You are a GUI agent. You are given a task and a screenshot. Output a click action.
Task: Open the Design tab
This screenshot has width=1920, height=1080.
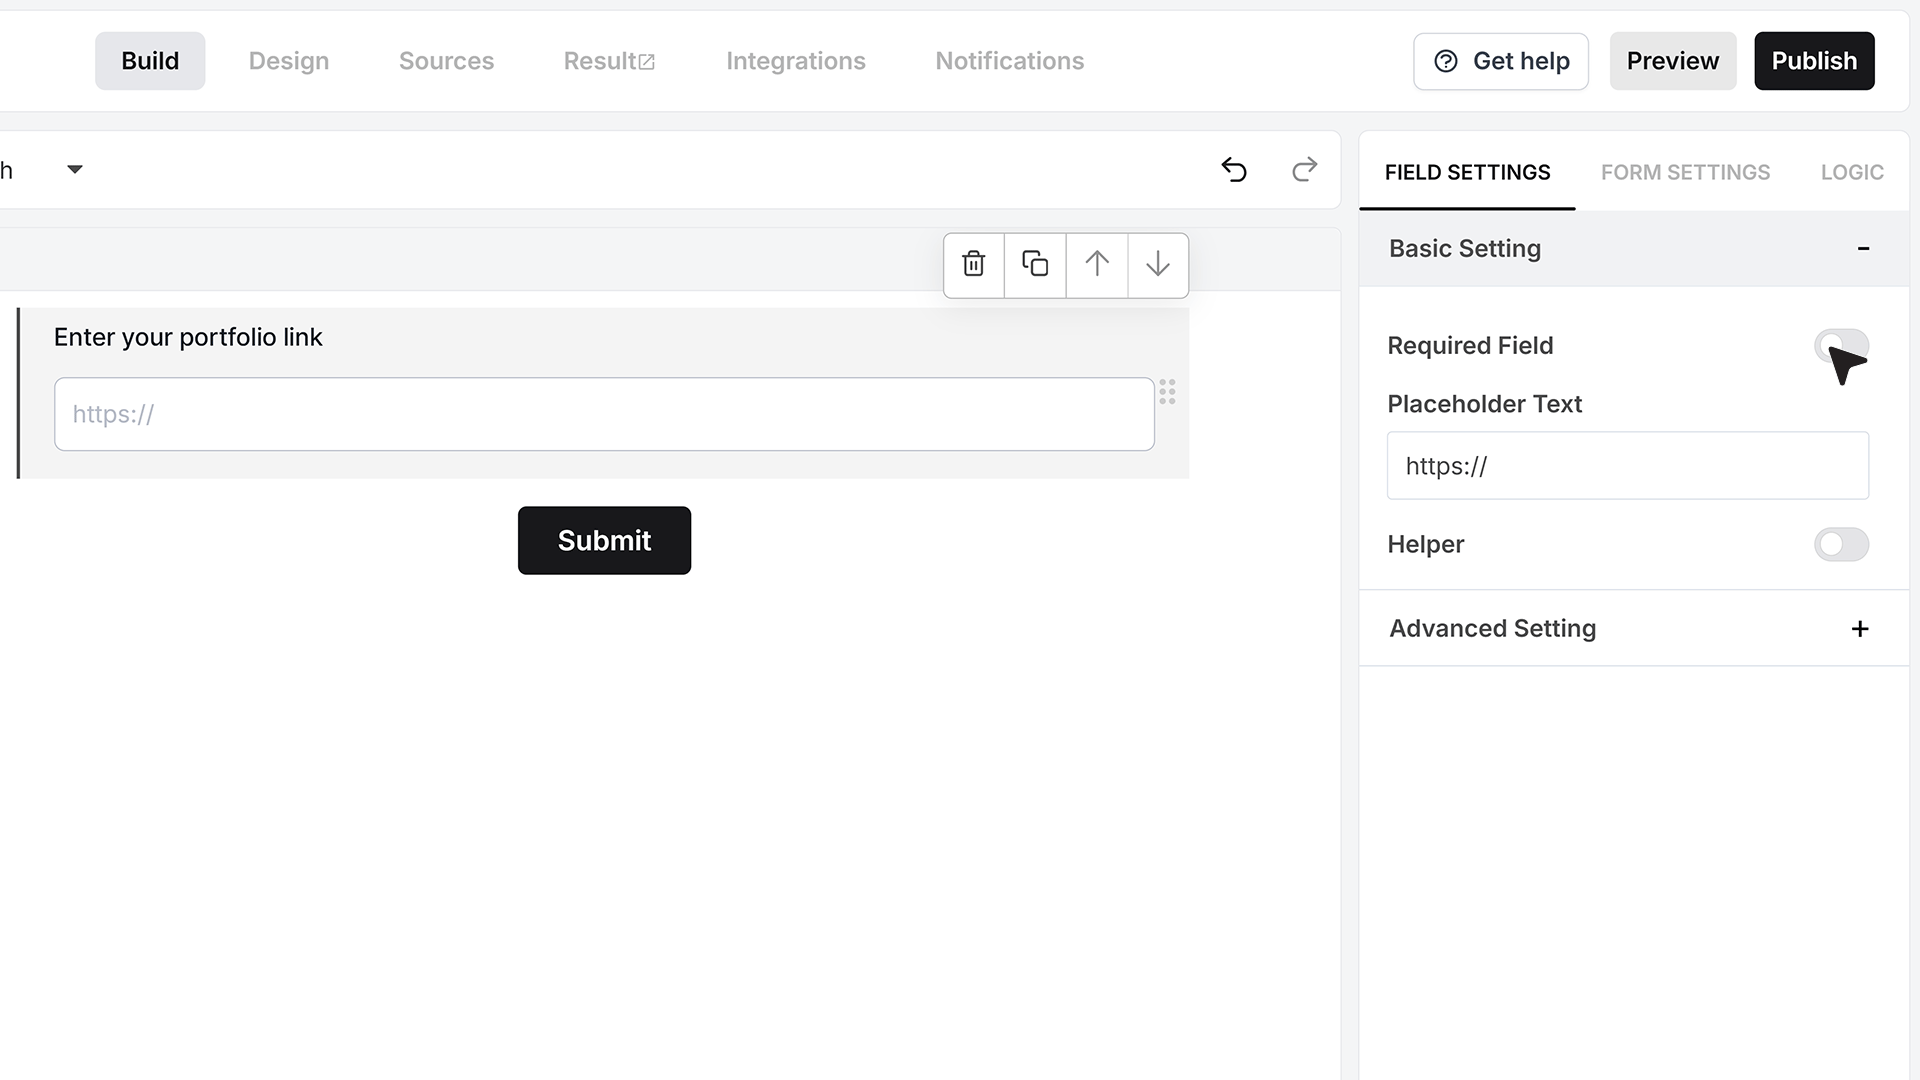pos(289,61)
